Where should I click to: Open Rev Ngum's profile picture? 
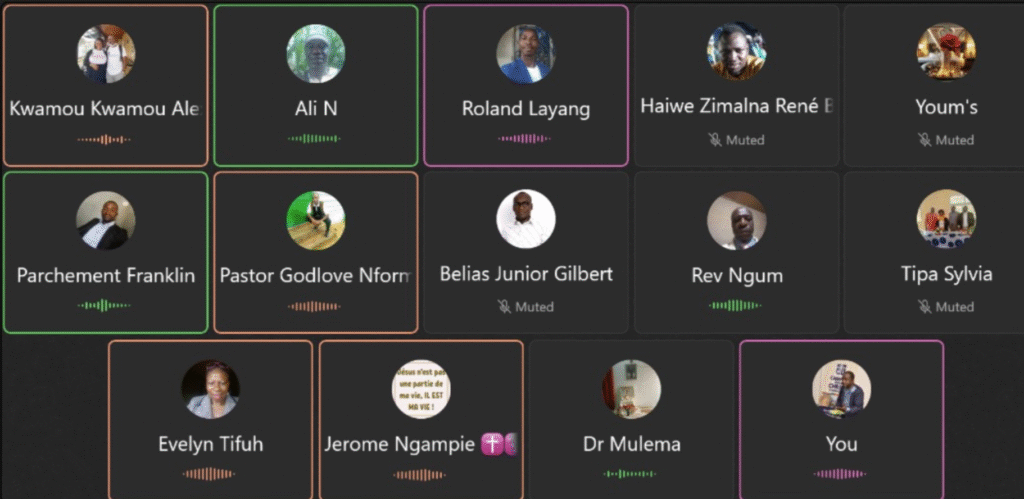click(x=736, y=220)
